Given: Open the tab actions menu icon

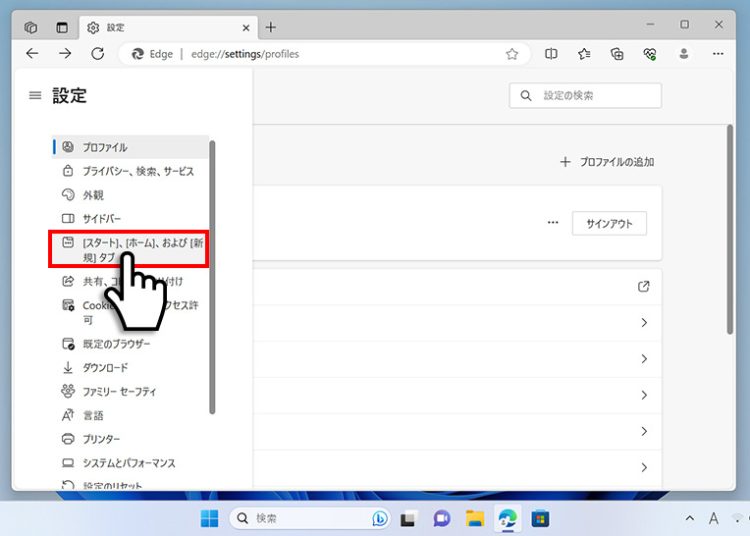Looking at the screenshot, I should [62, 27].
